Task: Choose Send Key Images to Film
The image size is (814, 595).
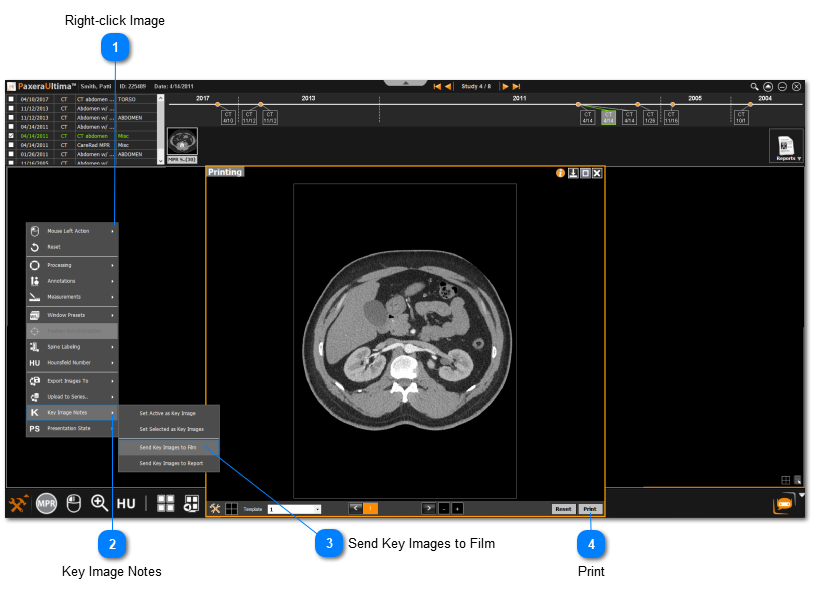Action: [168, 447]
